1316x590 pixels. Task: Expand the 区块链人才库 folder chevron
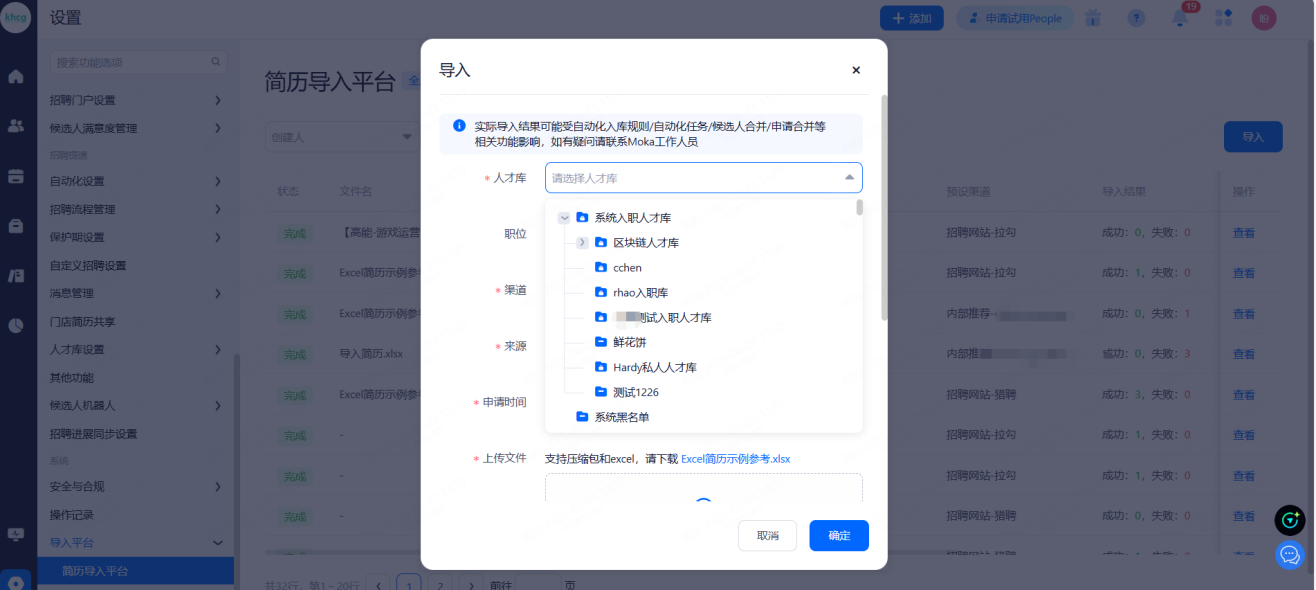click(x=582, y=243)
